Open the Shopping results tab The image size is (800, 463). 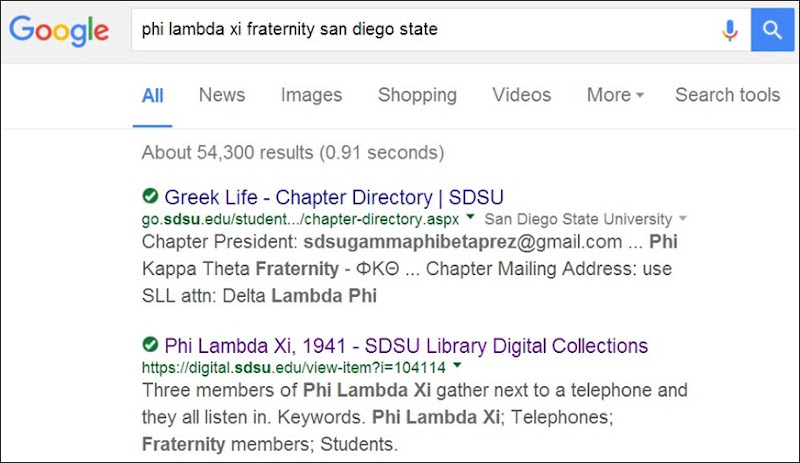tap(417, 95)
